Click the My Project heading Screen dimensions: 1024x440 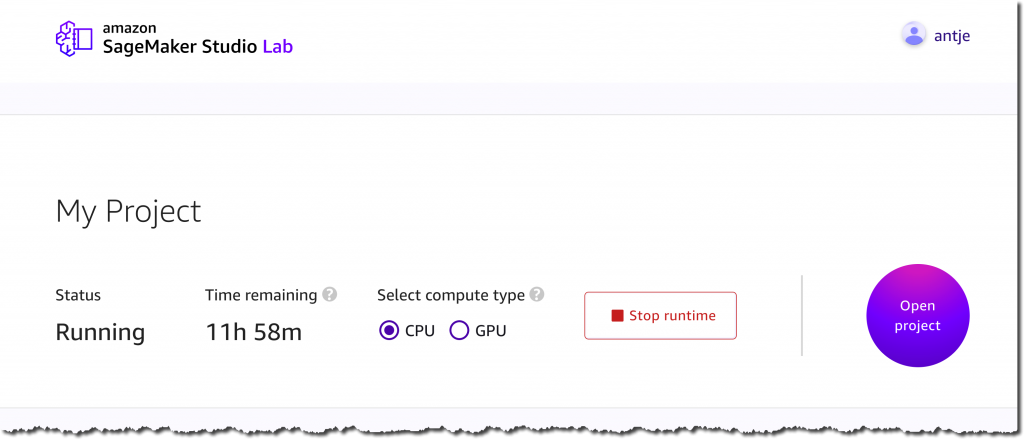coord(128,212)
